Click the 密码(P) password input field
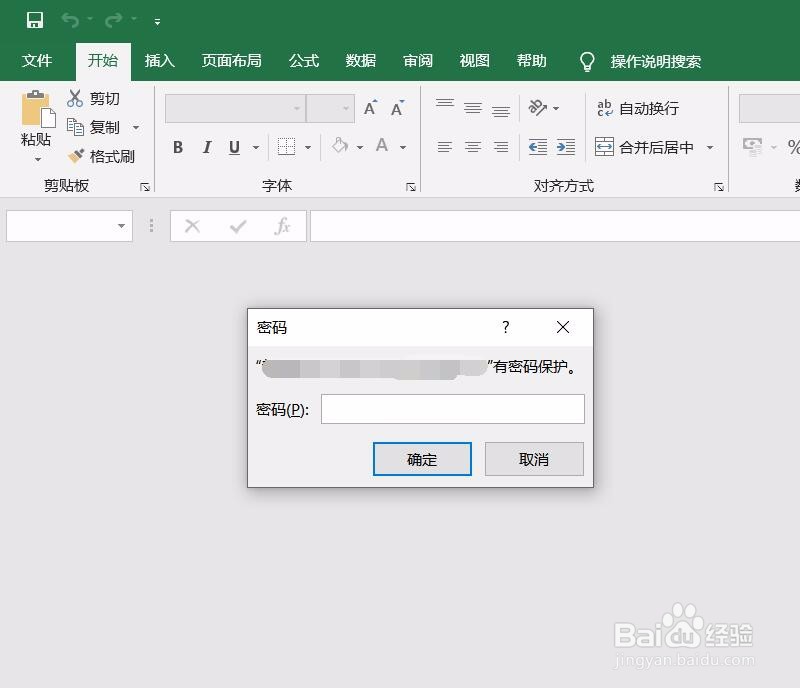Screen dimensions: 800x688 (453, 409)
